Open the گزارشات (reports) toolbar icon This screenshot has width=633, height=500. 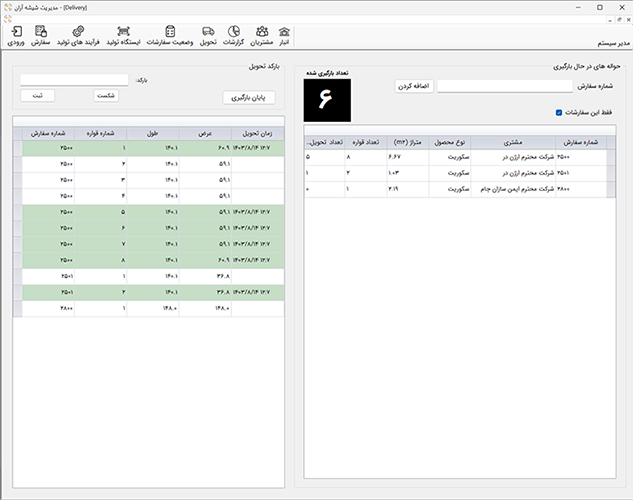(x=233, y=36)
